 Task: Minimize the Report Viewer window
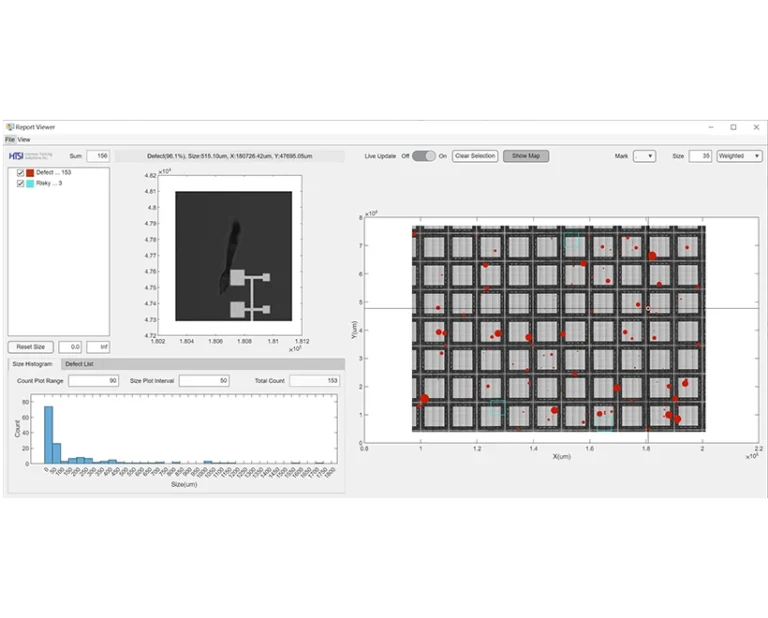click(711, 127)
